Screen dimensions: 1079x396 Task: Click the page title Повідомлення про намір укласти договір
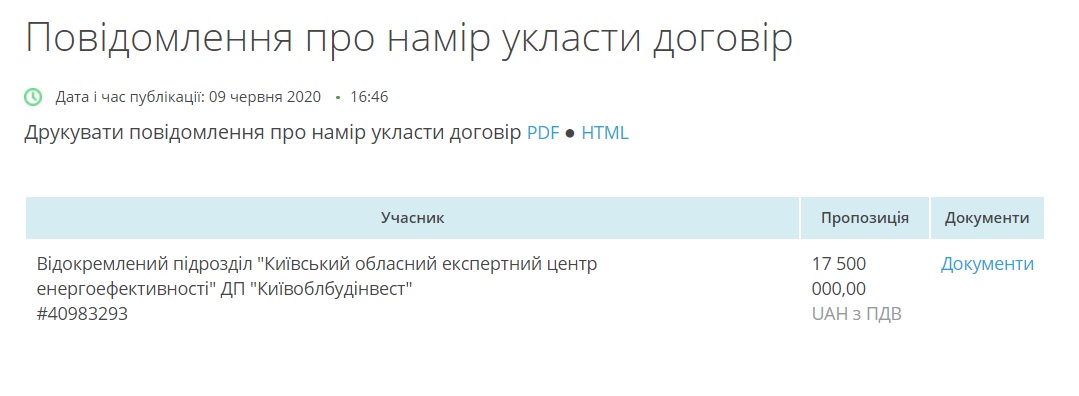(409, 39)
